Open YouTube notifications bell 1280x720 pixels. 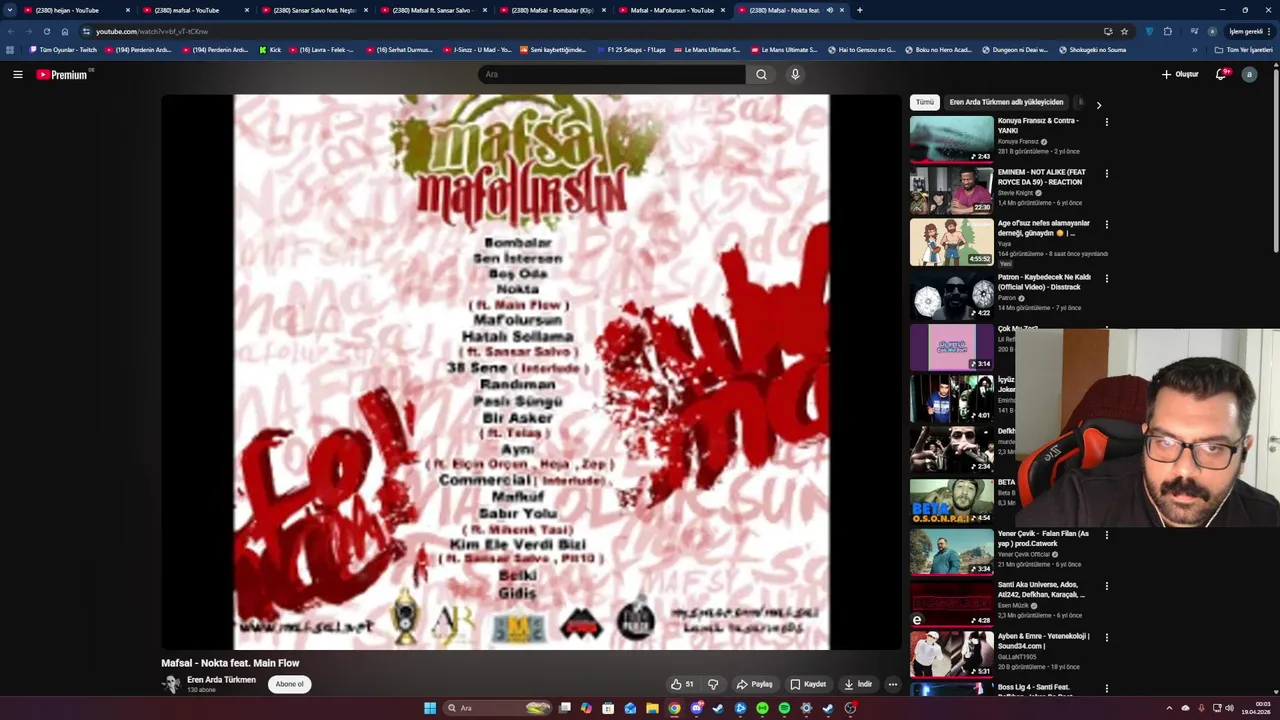[x=1221, y=74]
